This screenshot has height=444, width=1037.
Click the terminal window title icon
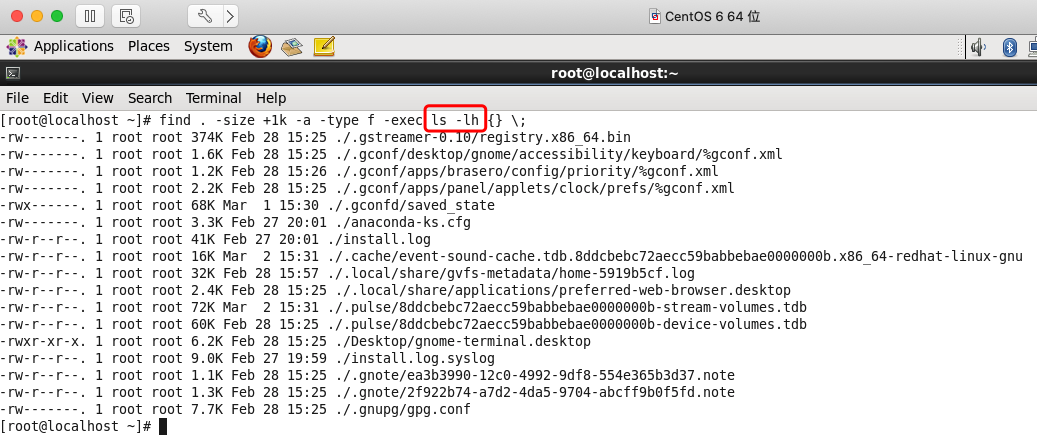point(13,73)
